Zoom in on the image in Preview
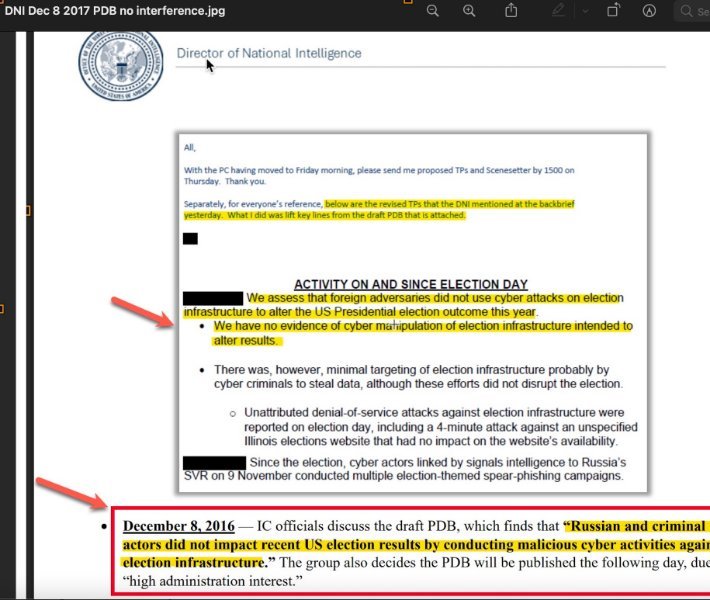This screenshot has height=600, width=710. click(x=469, y=10)
